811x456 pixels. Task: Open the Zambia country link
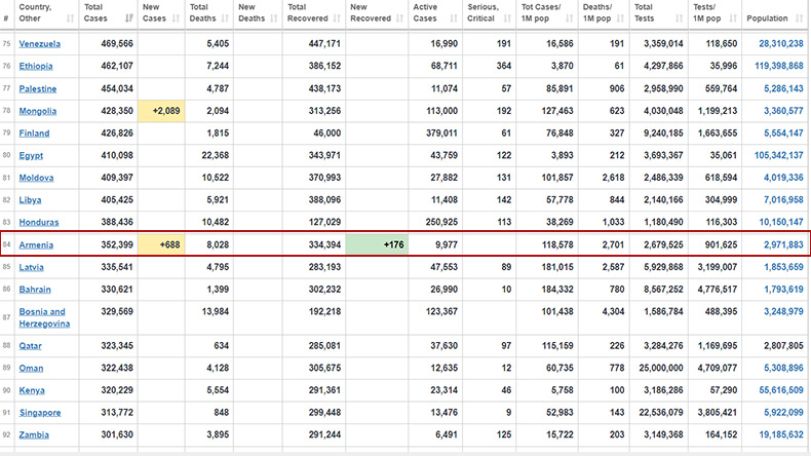click(34, 435)
